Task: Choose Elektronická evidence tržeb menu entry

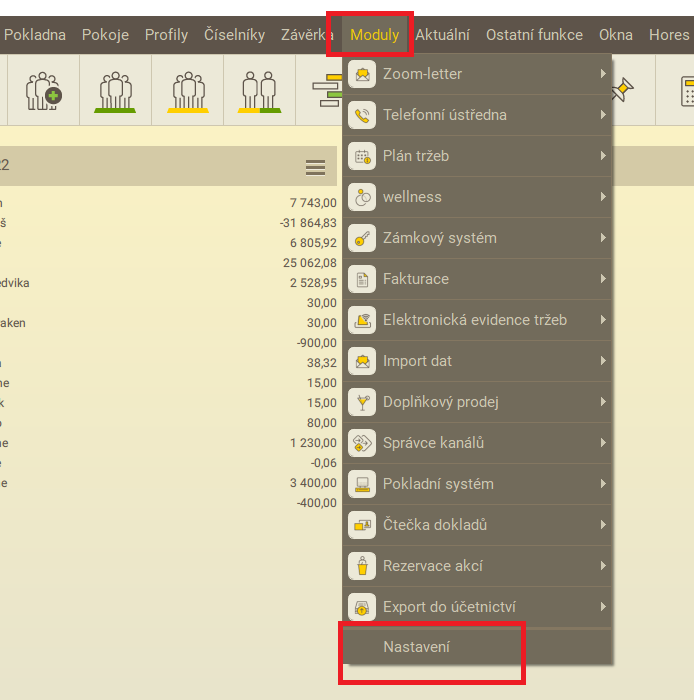Action: coord(474,320)
